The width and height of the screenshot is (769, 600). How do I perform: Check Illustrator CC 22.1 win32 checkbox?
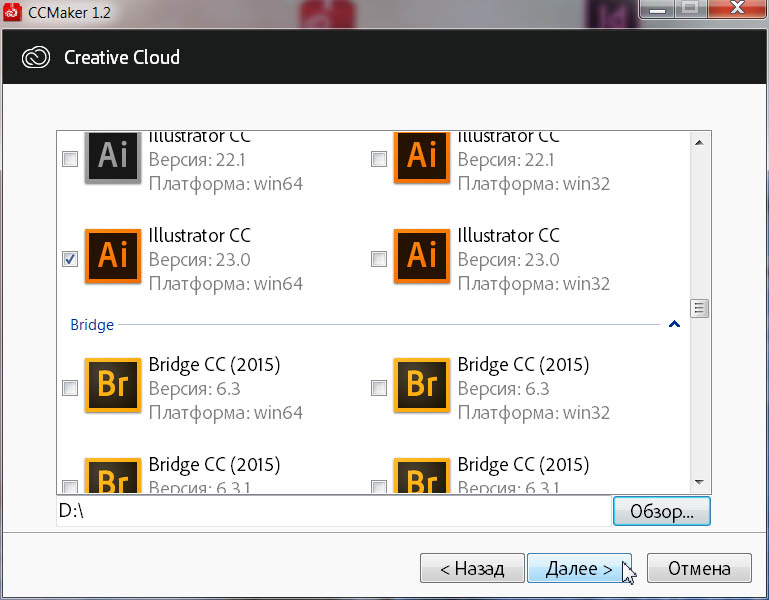point(379,159)
